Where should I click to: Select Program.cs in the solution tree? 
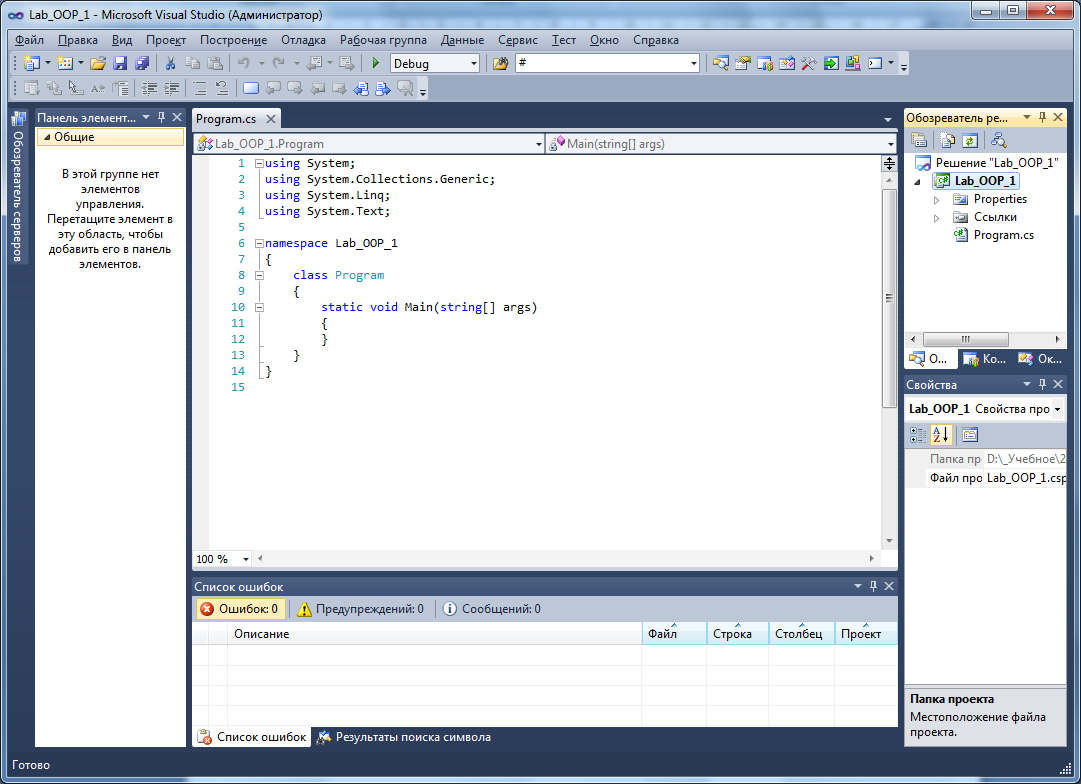[1003, 235]
